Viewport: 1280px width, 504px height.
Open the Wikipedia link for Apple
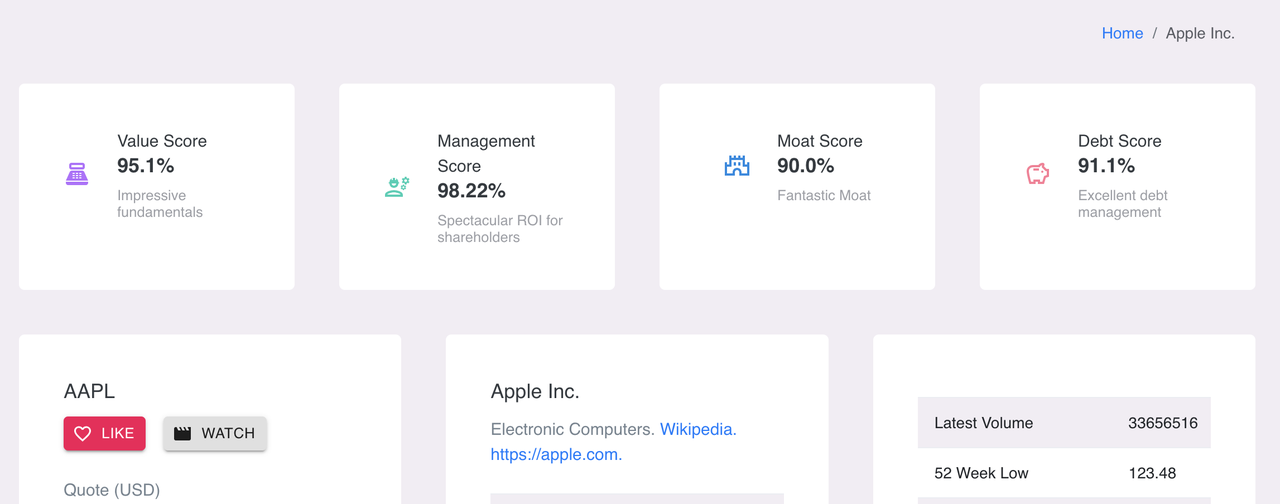(698, 429)
